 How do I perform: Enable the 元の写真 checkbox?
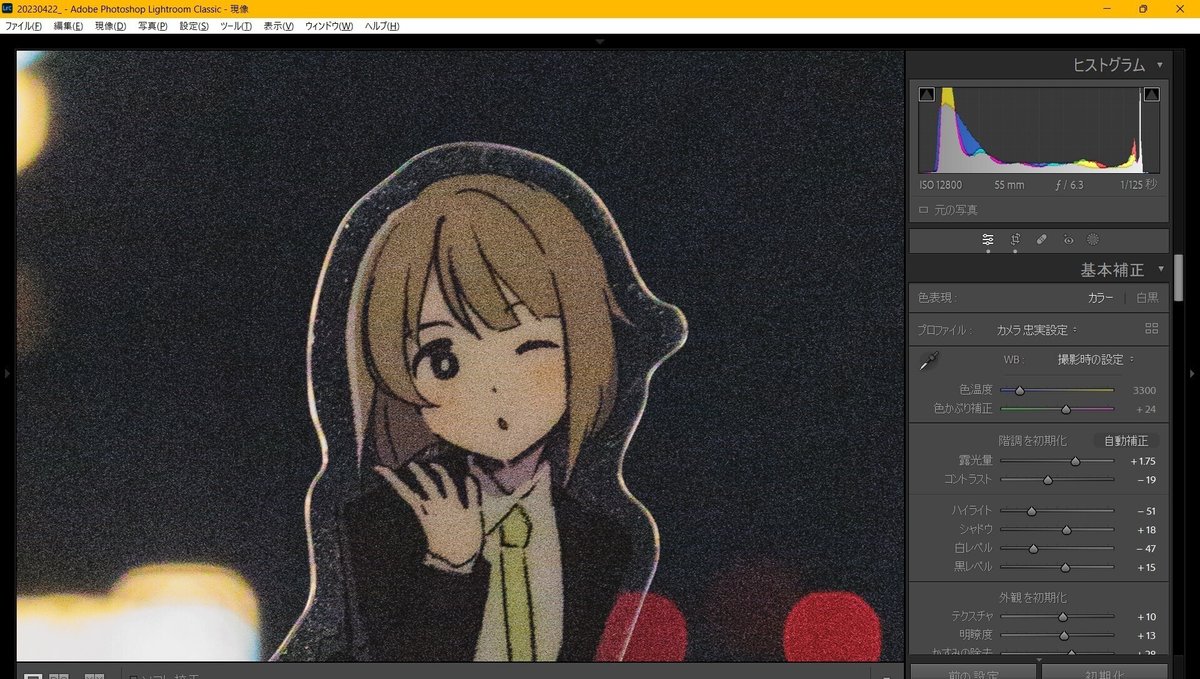point(923,210)
